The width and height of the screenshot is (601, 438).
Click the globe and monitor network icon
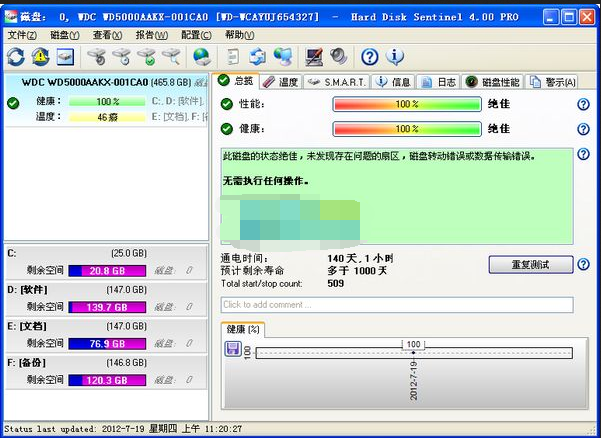(283, 57)
